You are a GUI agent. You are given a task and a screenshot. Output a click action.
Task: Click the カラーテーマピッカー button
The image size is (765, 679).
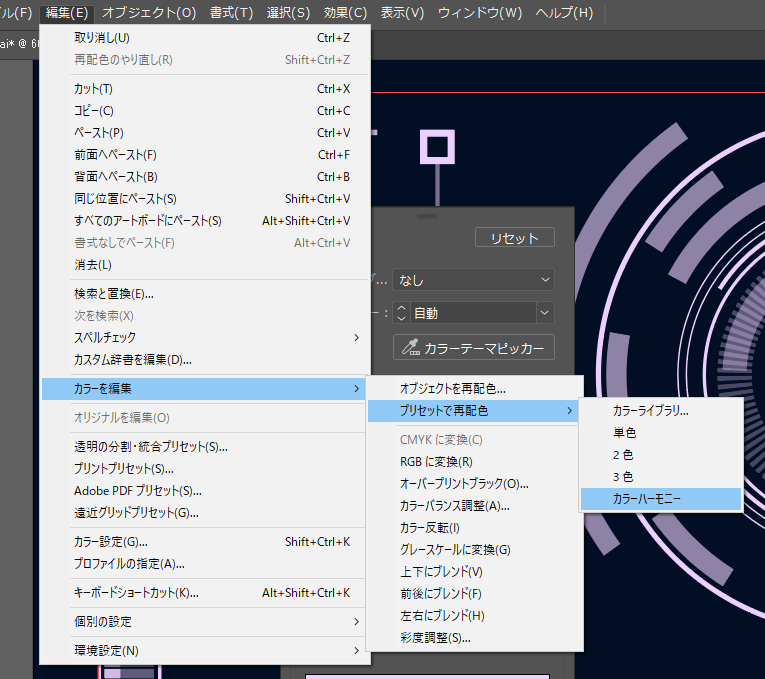(474, 347)
